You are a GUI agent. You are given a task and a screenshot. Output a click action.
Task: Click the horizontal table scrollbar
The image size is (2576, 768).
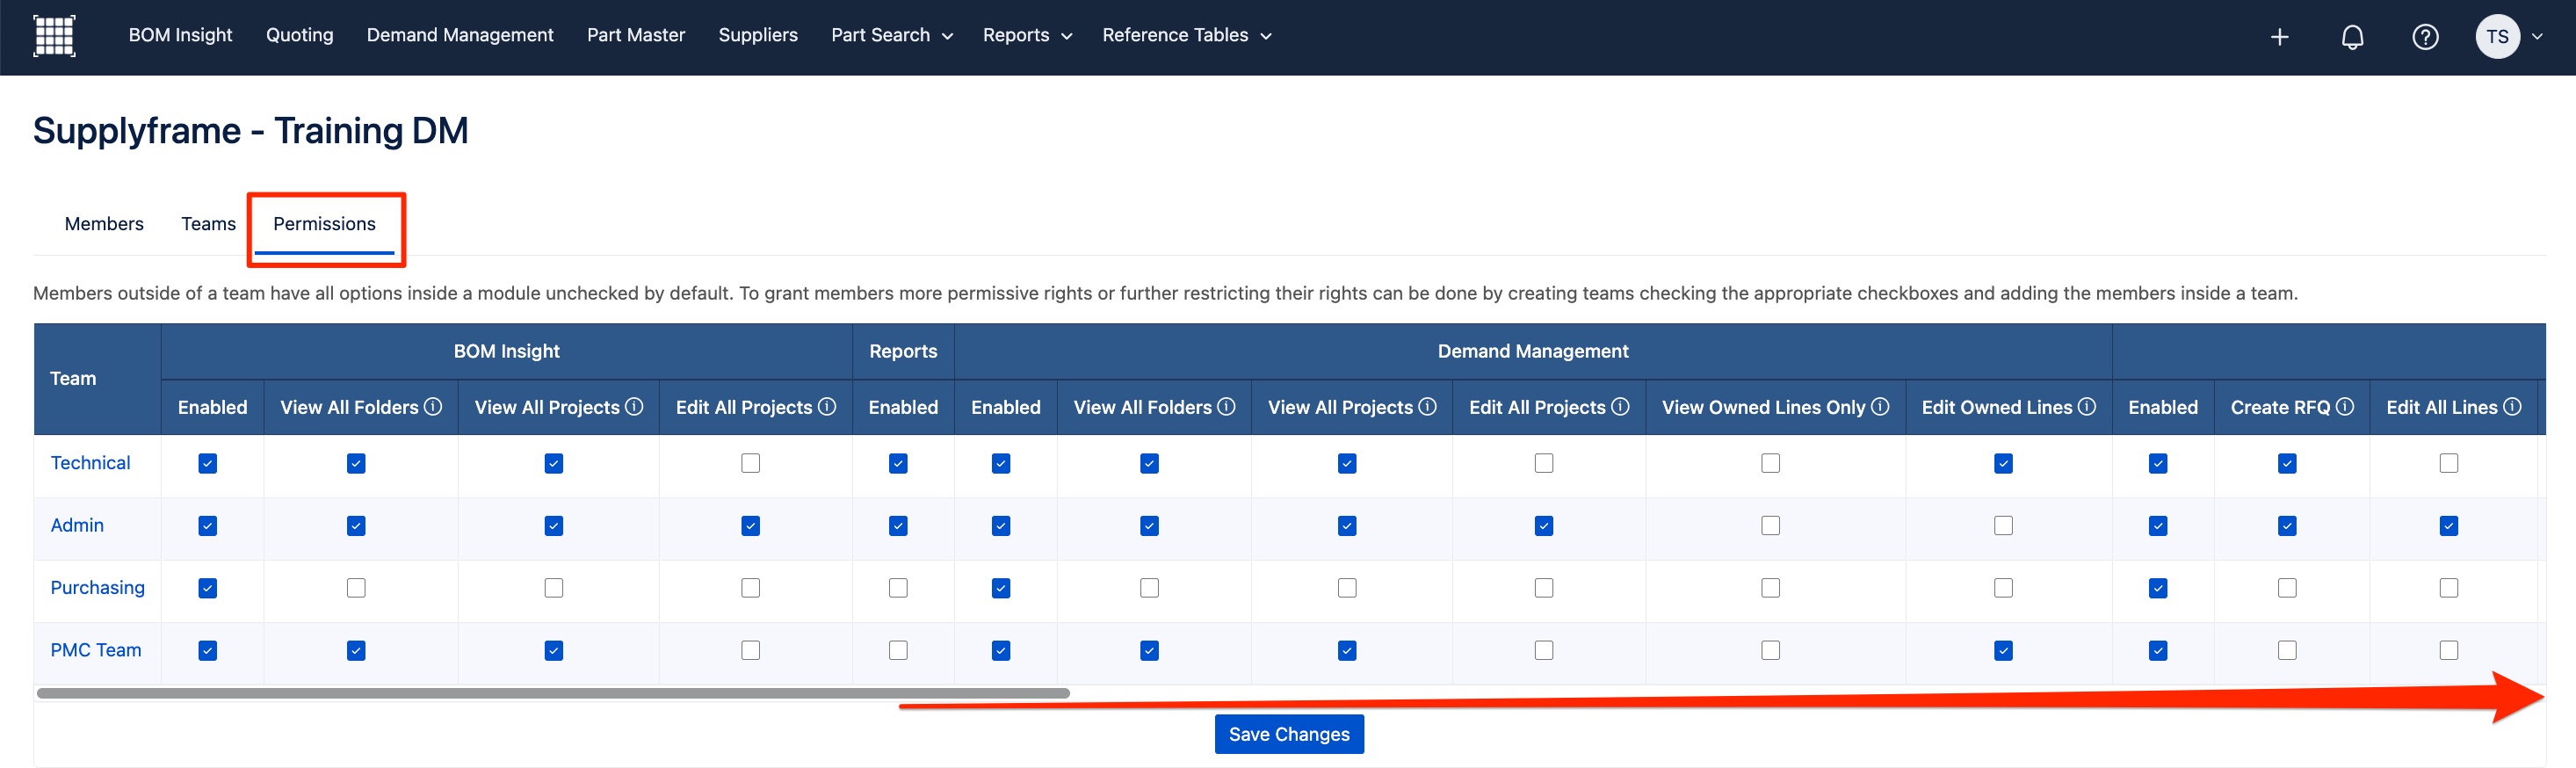pyautogui.click(x=553, y=693)
